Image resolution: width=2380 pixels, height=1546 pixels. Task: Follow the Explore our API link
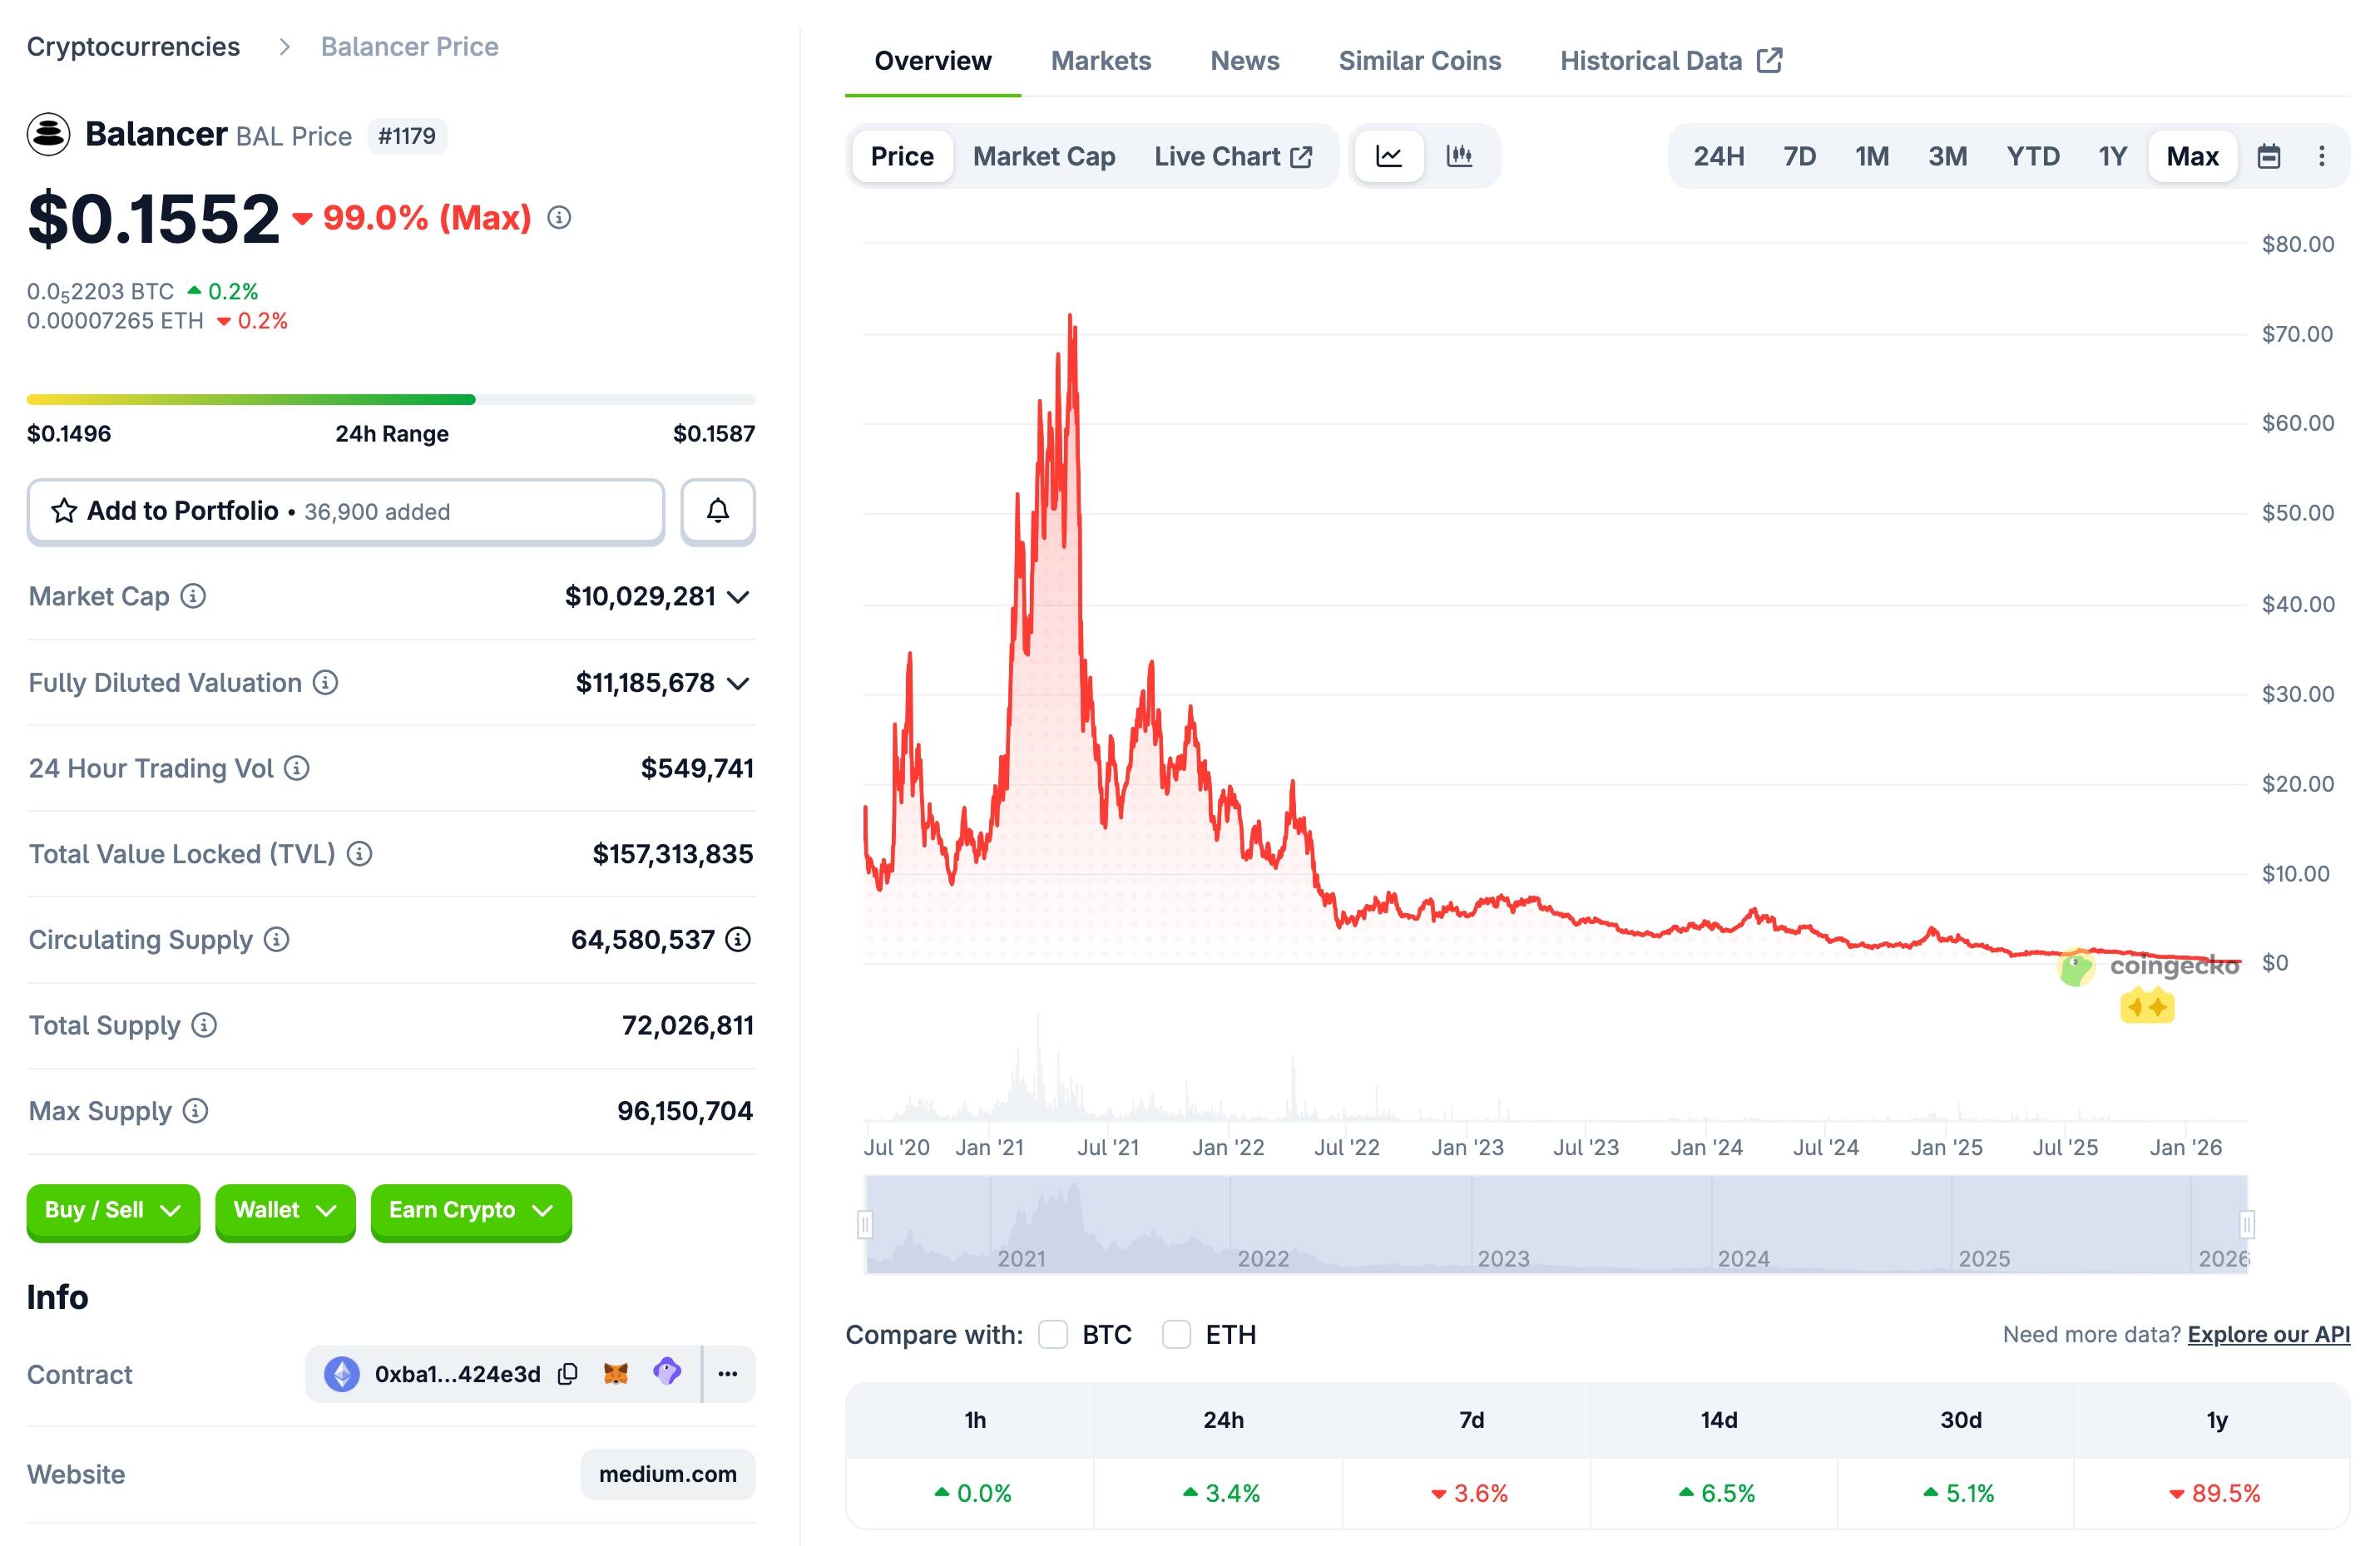point(2268,1335)
